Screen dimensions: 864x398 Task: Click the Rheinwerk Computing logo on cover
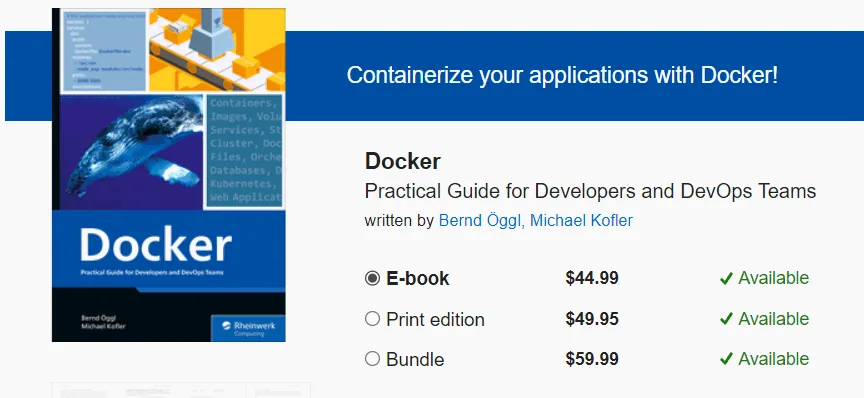(249, 329)
